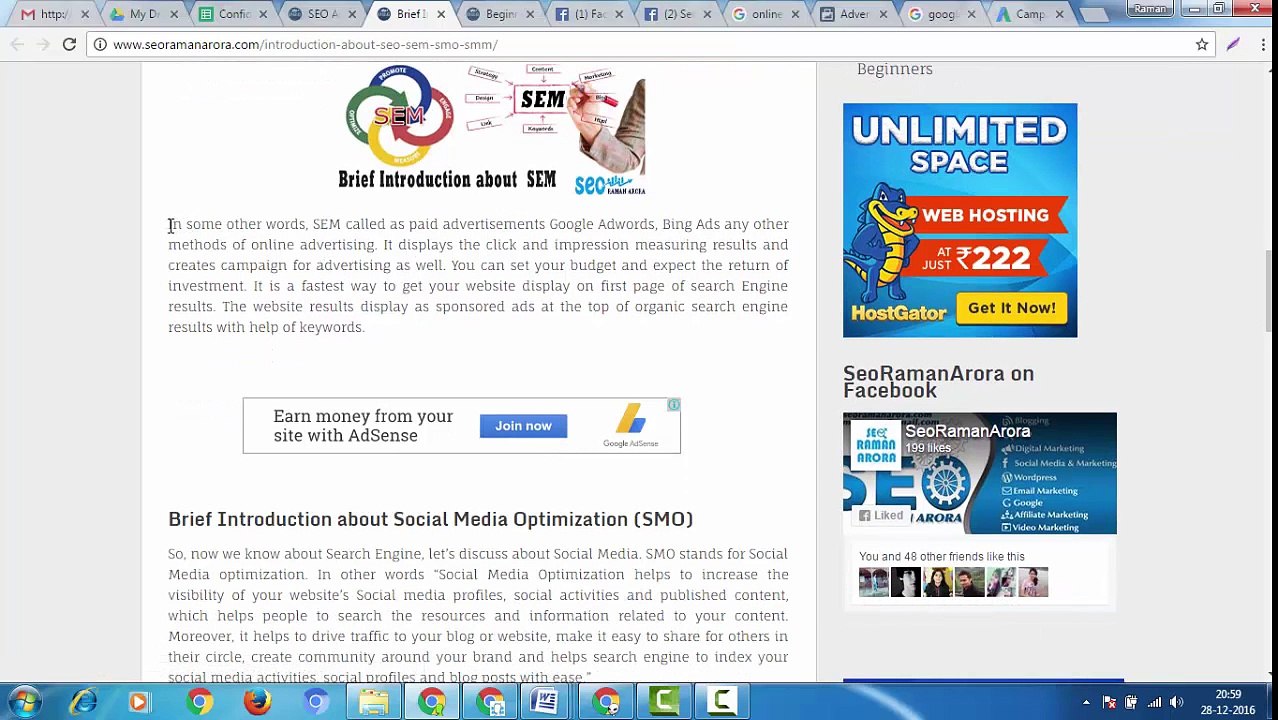The height and width of the screenshot is (720, 1278).
Task: Click the 'Brief Introduction about Social Media Optimization' heading
Action: click(x=430, y=519)
